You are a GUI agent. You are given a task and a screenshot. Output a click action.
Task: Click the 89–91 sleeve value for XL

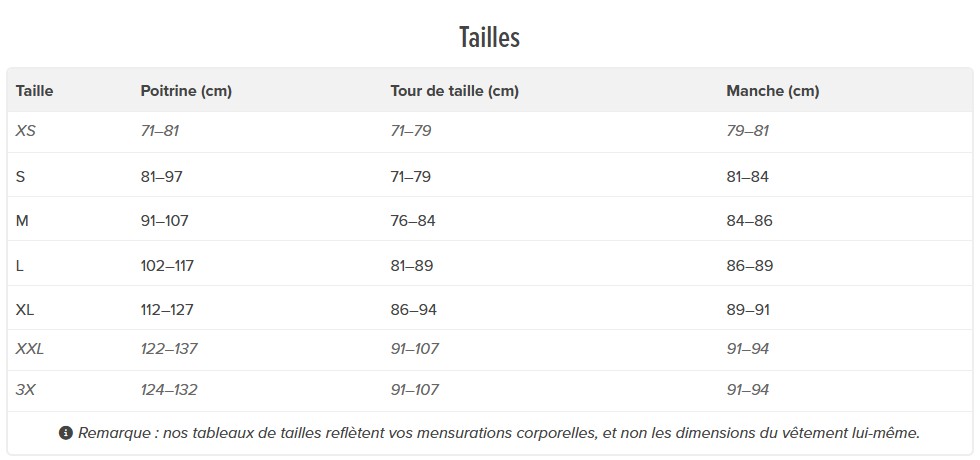748,309
